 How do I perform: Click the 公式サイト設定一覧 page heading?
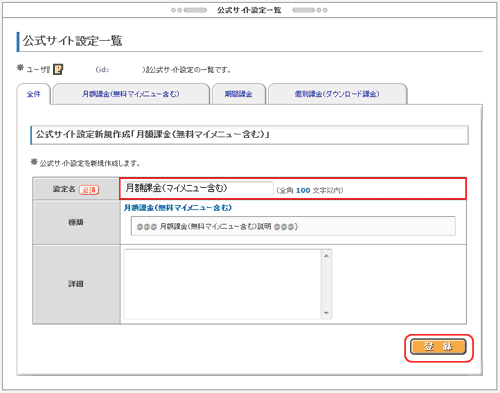[x=72, y=41]
